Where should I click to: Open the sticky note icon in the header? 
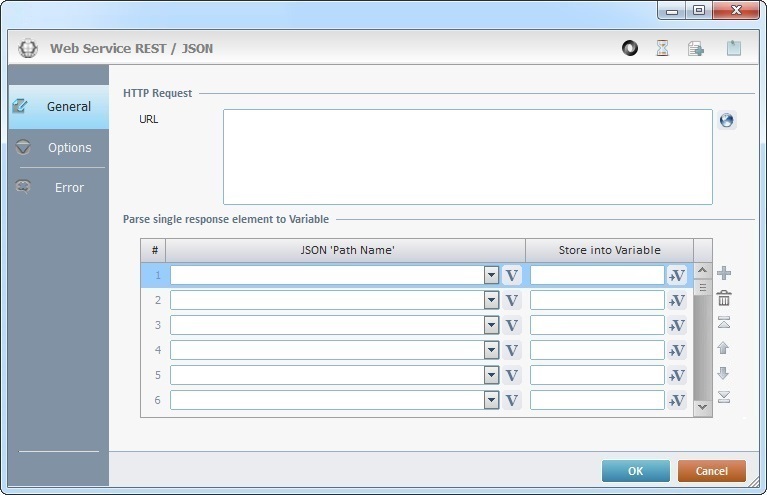point(734,48)
